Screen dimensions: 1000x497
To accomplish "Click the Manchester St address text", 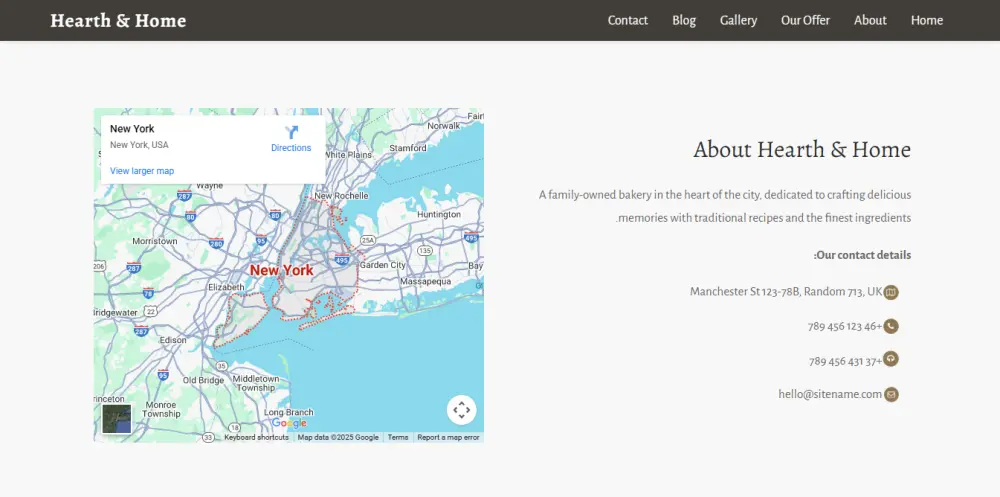I will (x=786, y=292).
